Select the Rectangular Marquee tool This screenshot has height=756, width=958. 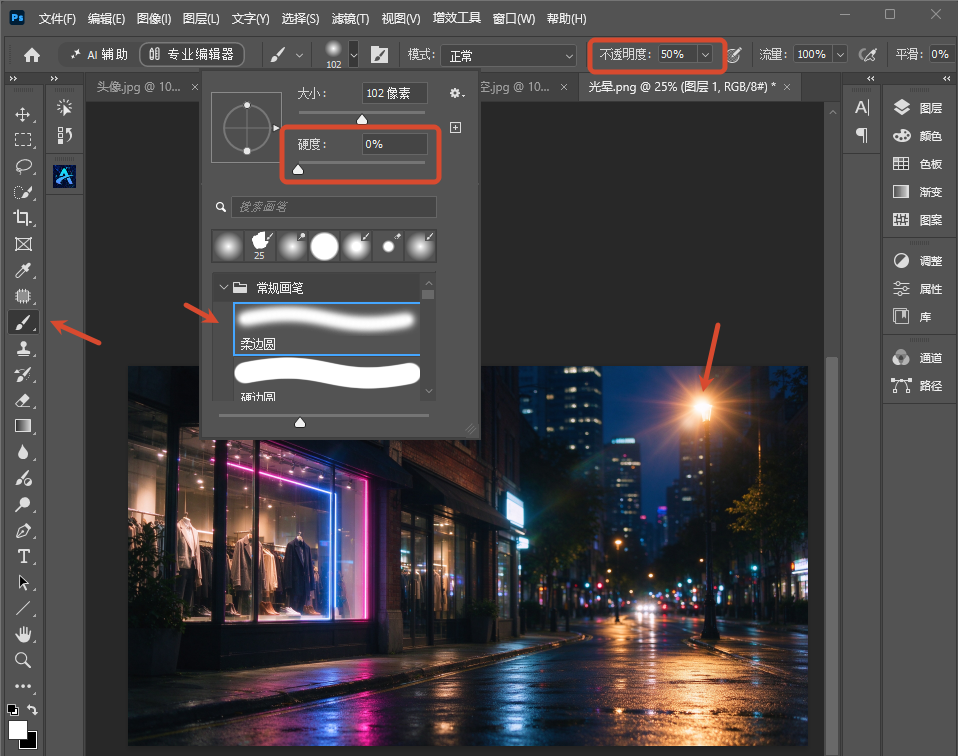[23, 140]
